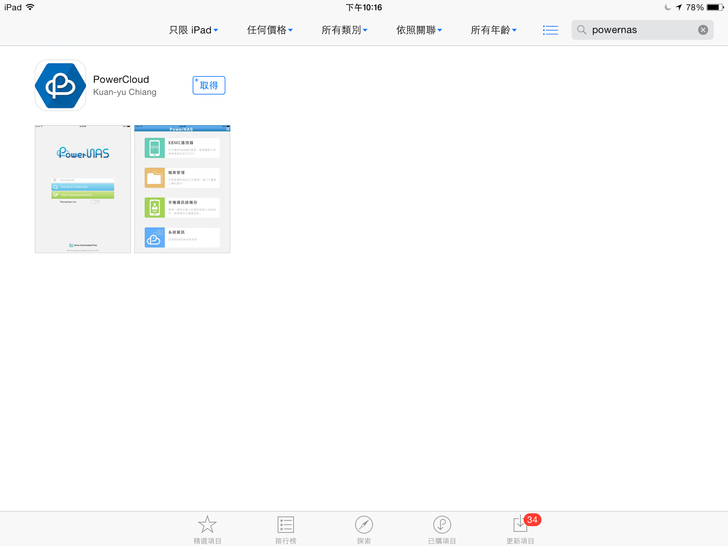Screen dimensions: 728x546
Task: Expand the 所有類別 category dropdown
Action: (344, 30)
